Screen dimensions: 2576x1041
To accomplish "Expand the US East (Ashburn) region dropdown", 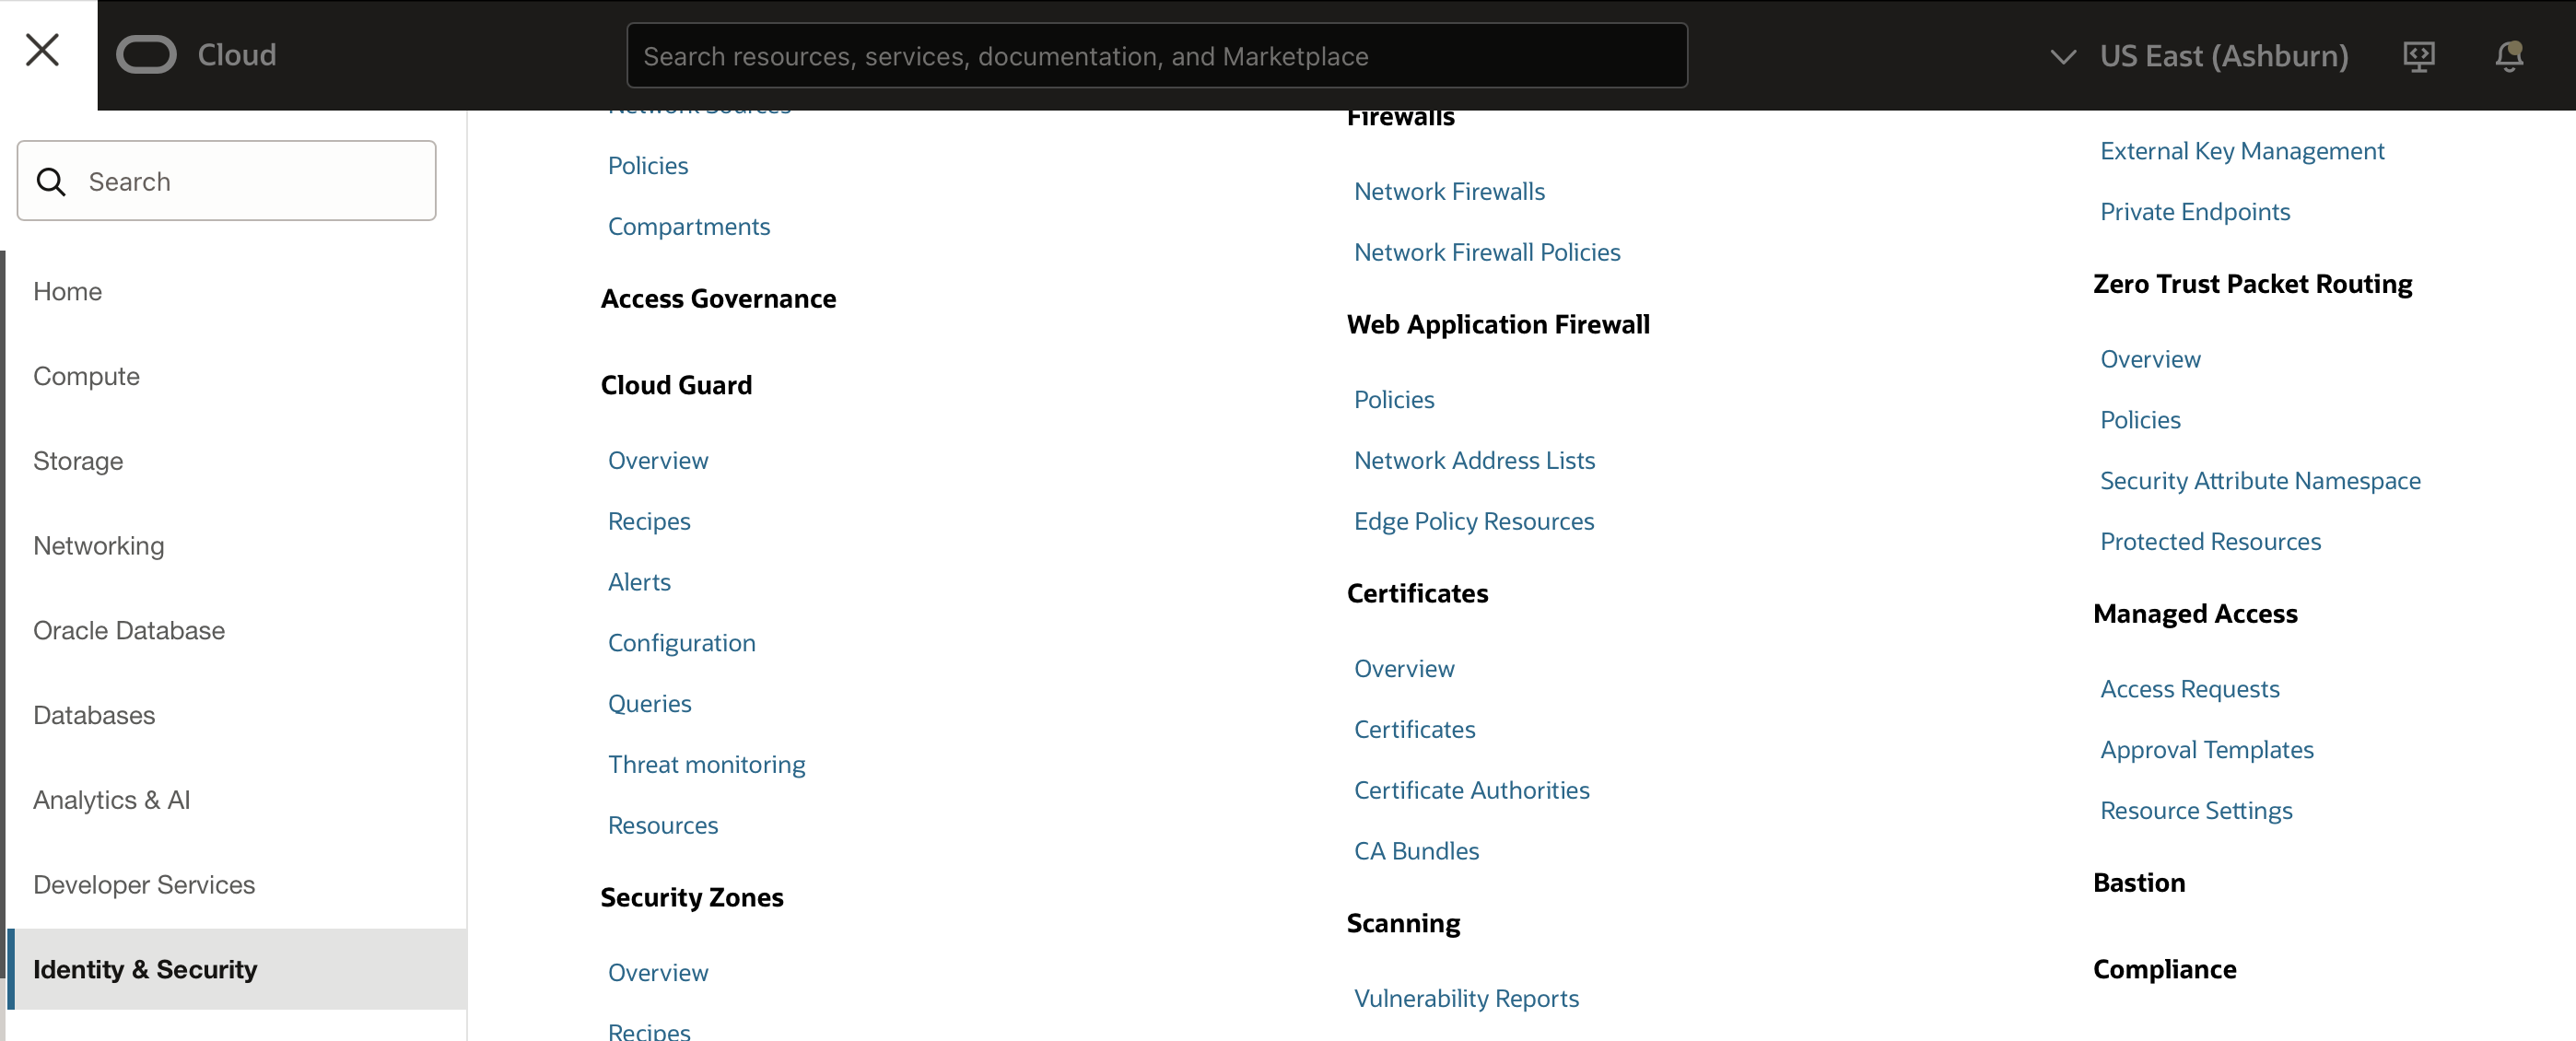I will pos(2199,56).
